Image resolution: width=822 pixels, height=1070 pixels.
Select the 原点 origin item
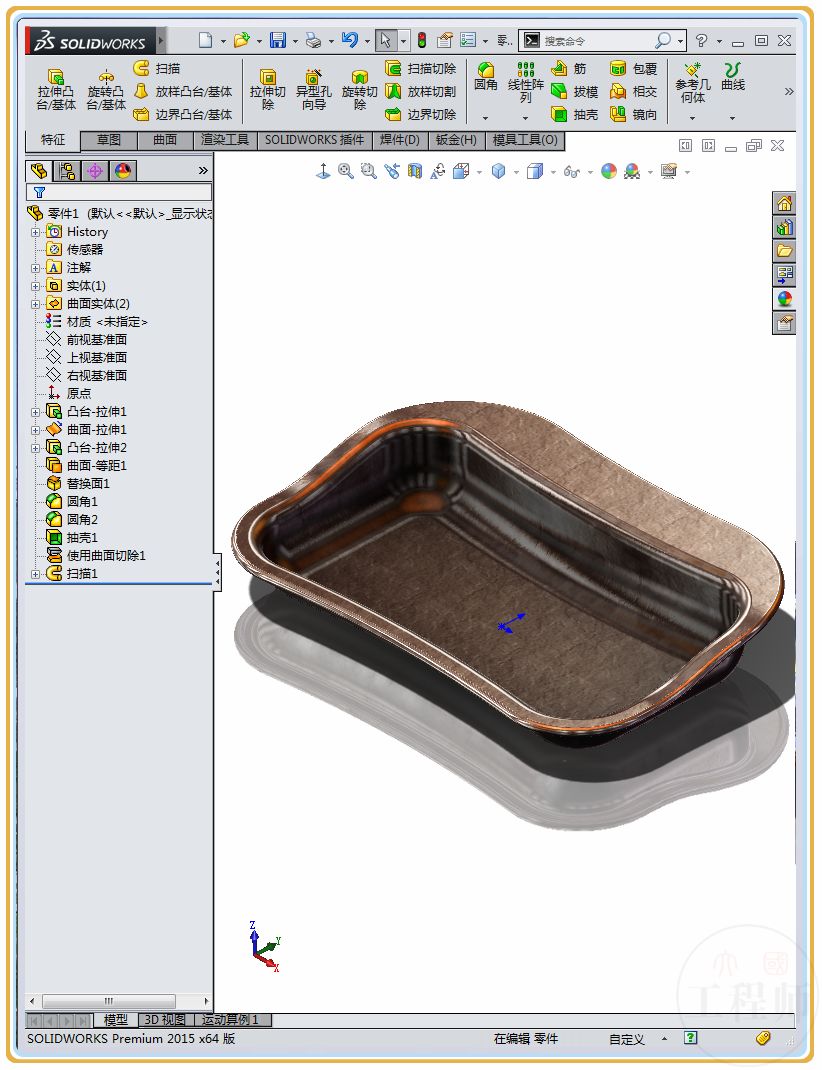tap(68, 394)
